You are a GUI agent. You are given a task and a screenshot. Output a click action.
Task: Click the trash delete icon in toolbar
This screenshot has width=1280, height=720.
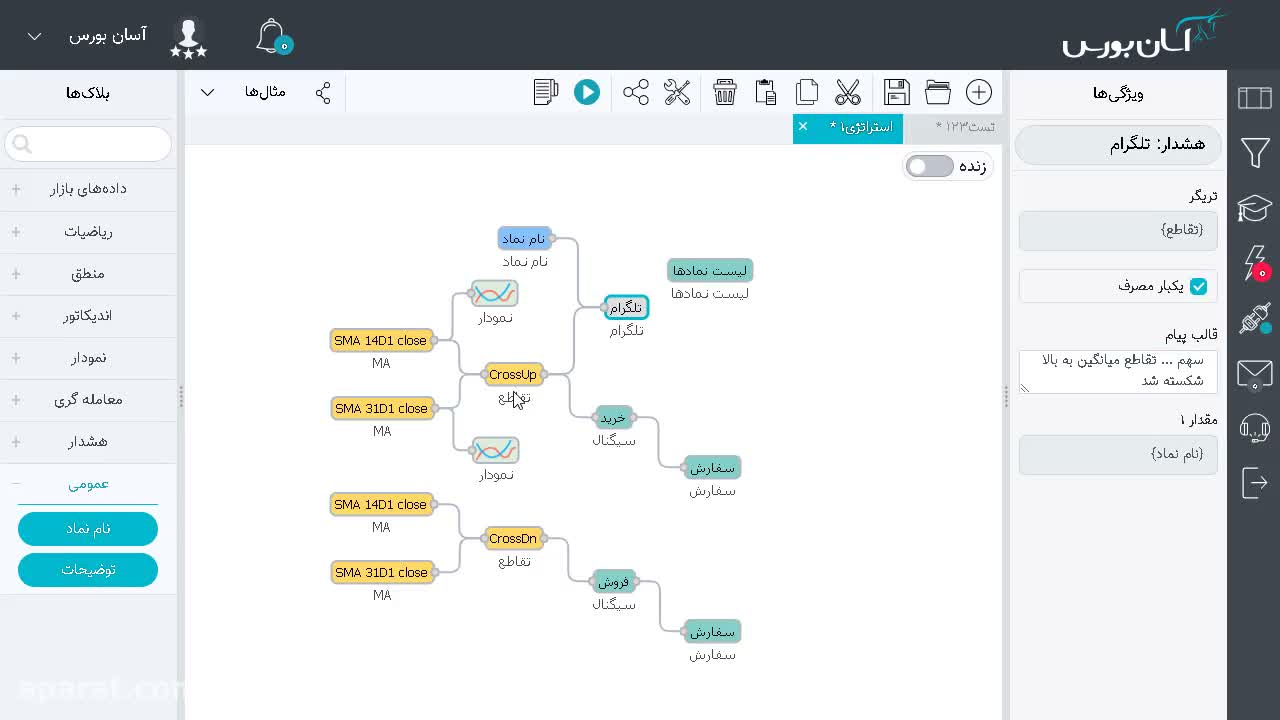click(x=725, y=92)
